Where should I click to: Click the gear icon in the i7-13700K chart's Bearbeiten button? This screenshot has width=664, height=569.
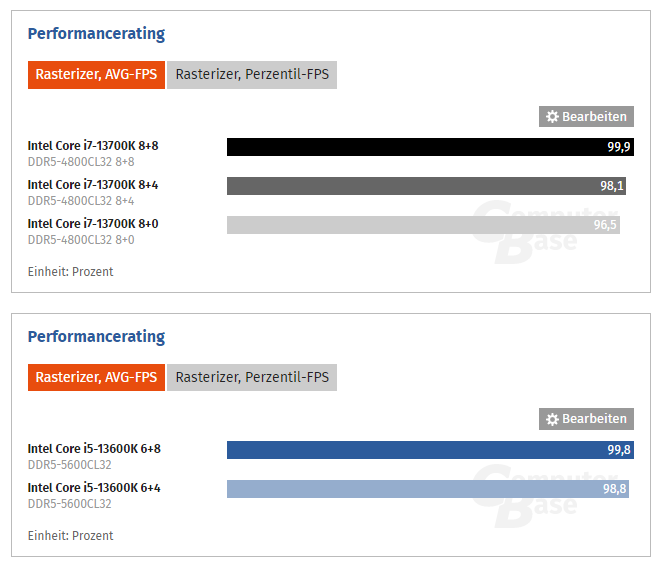pyautogui.click(x=552, y=116)
